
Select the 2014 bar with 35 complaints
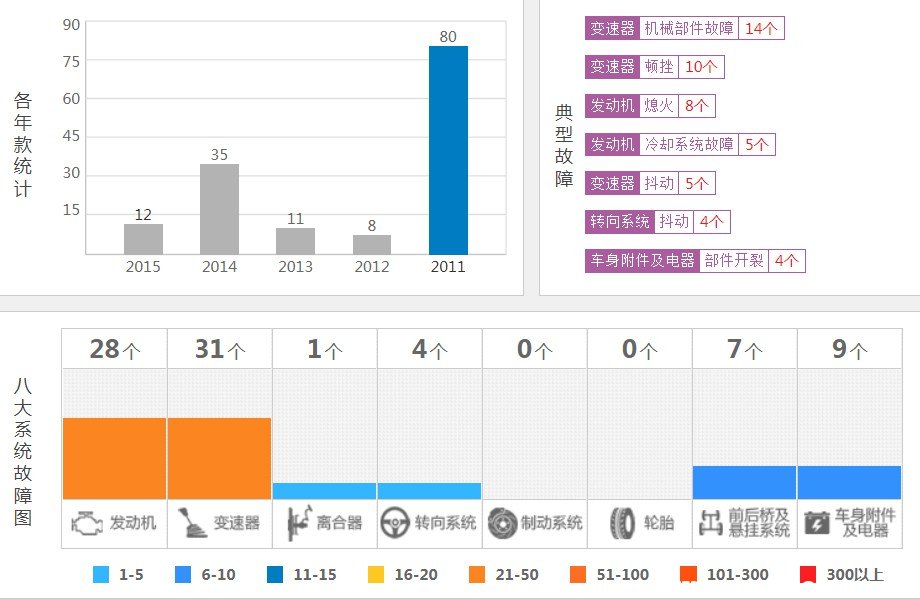219,209
